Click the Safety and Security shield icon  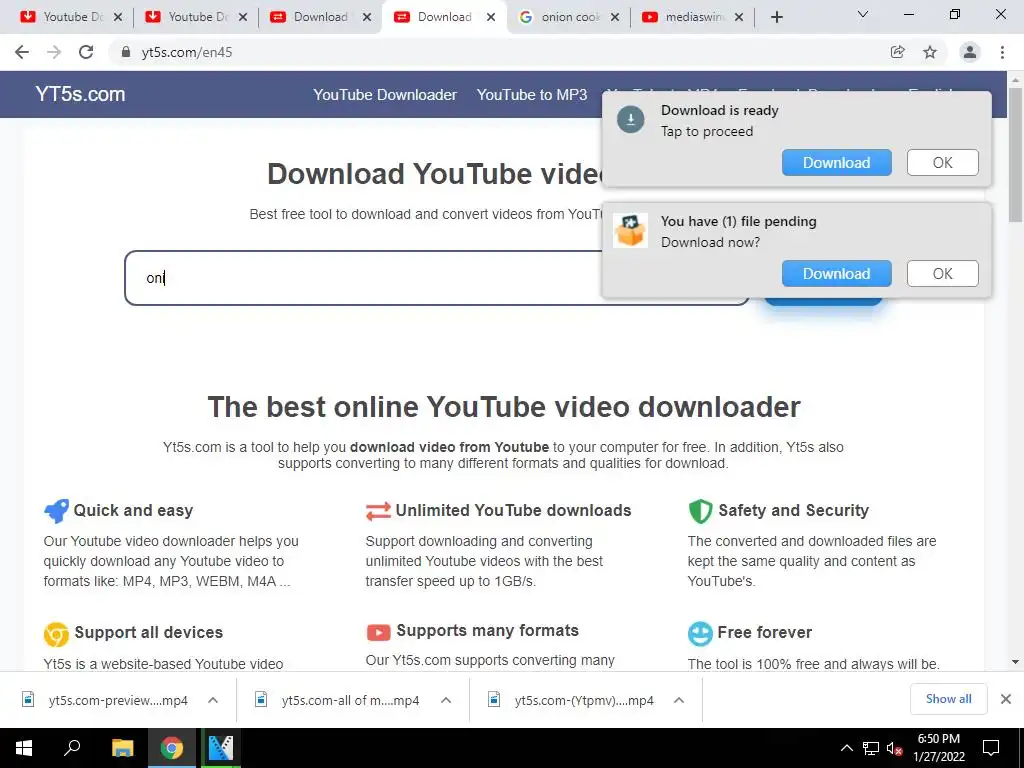click(x=700, y=511)
